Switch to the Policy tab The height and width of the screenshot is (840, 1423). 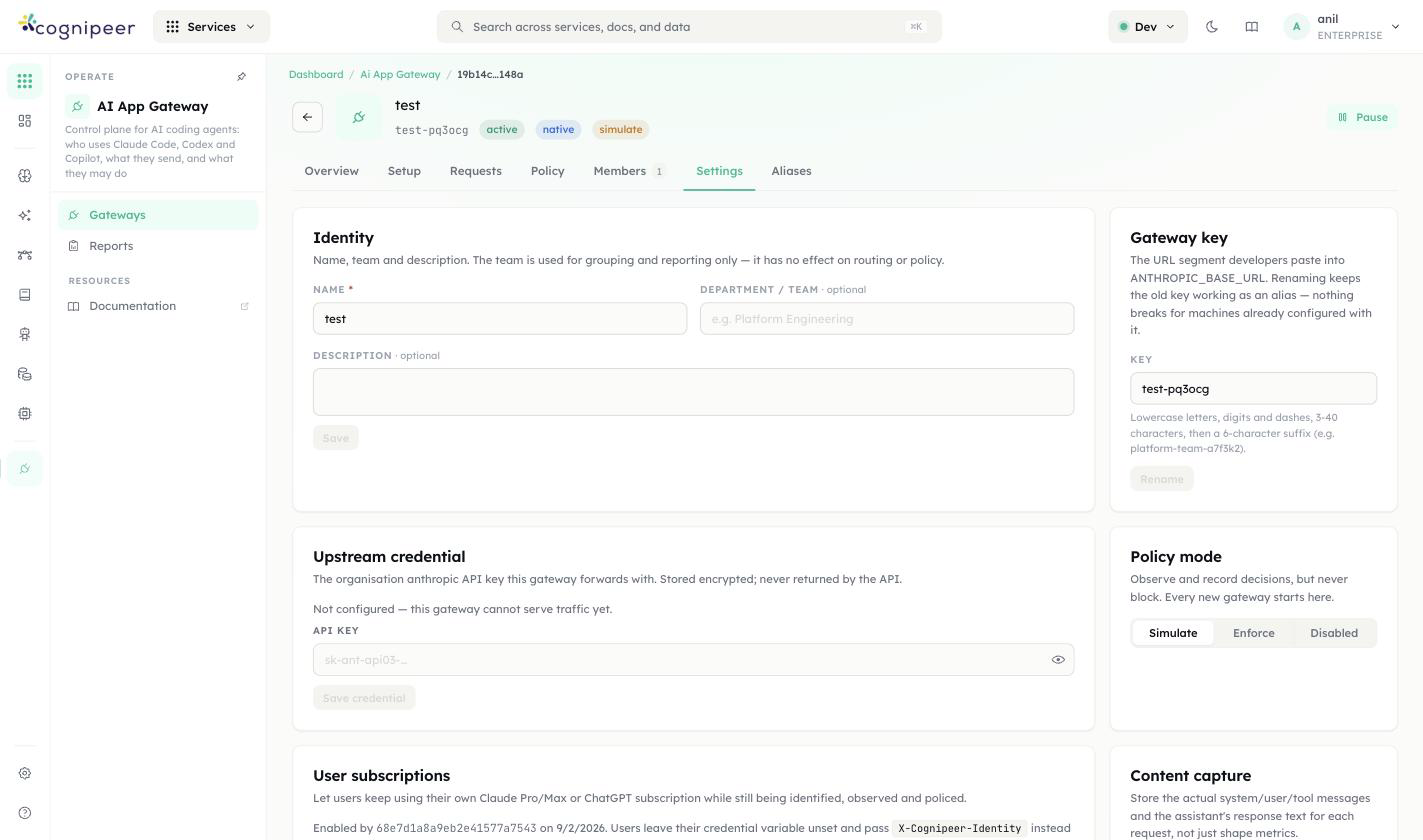click(x=547, y=171)
